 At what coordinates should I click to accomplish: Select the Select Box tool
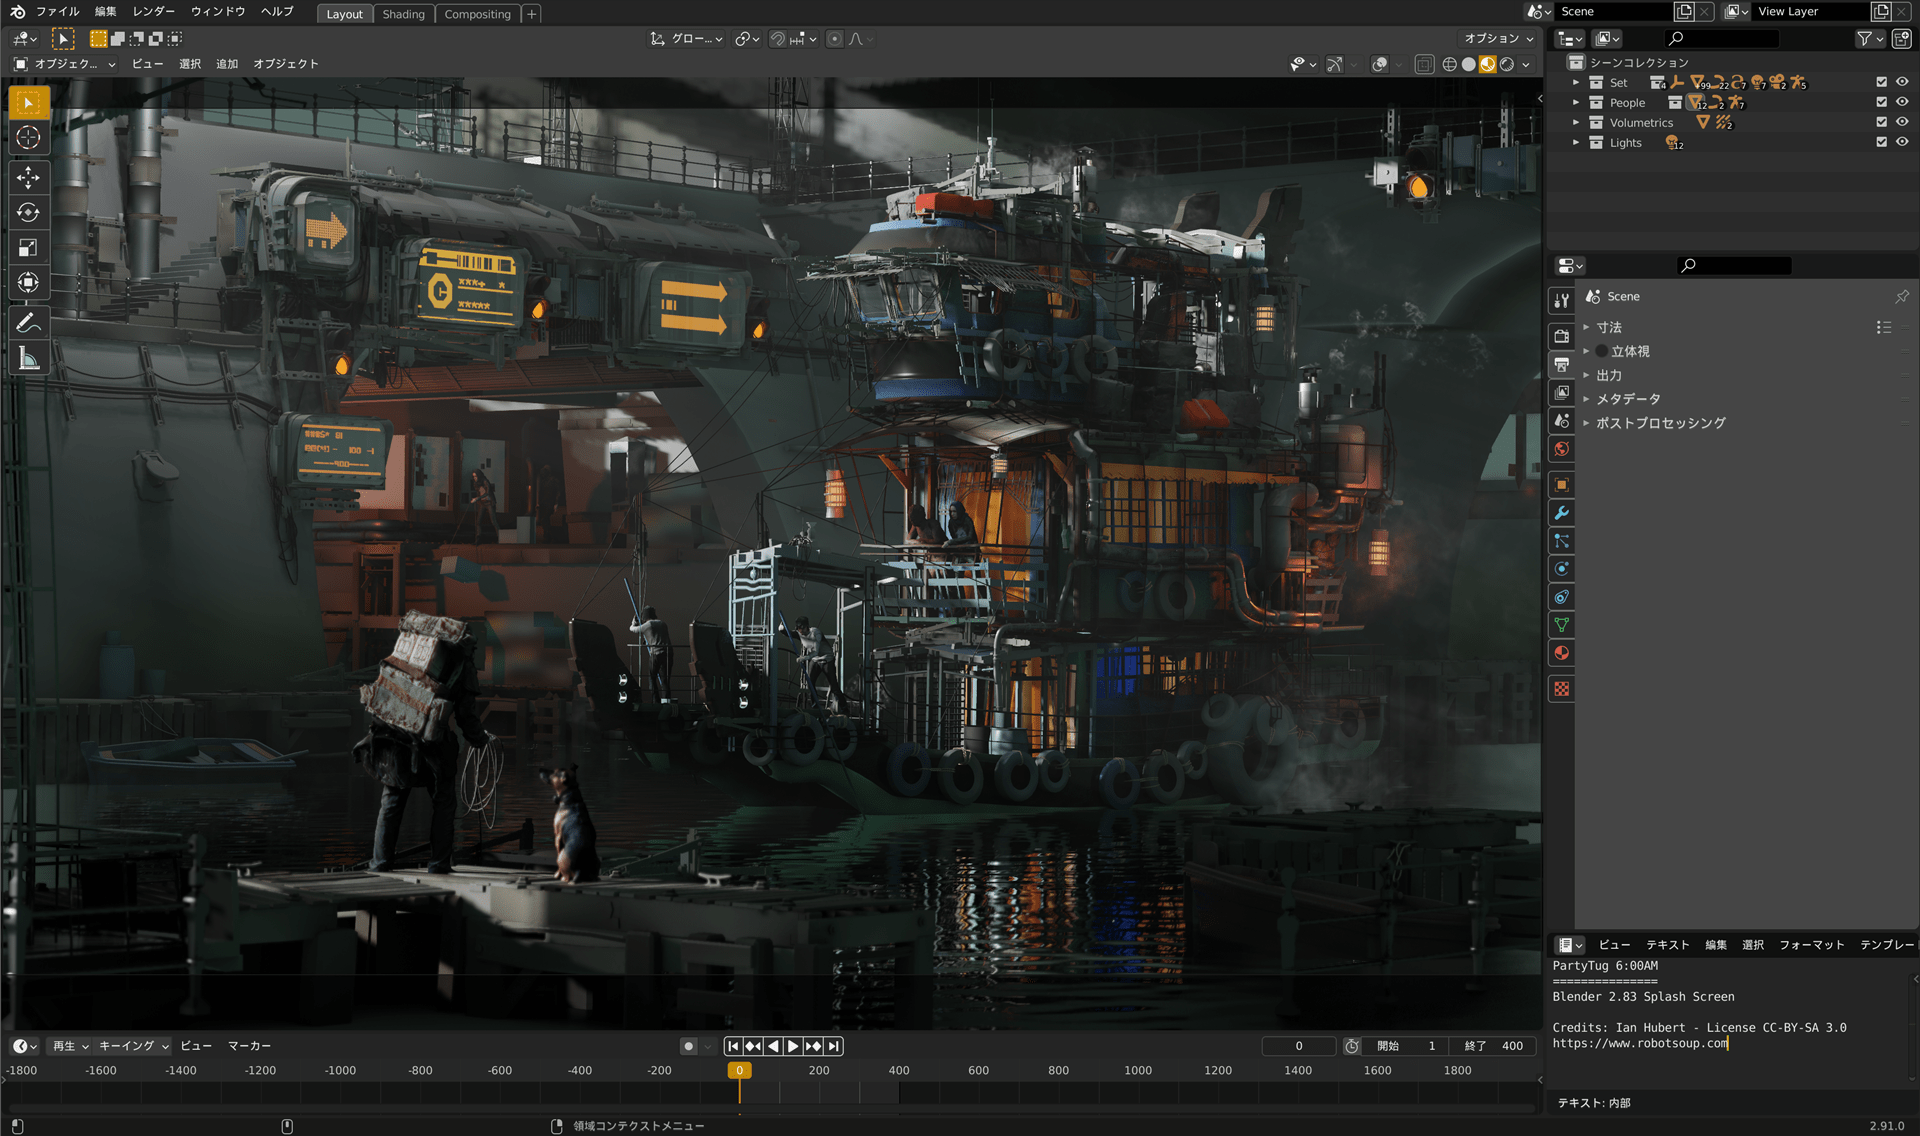[28, 103]
